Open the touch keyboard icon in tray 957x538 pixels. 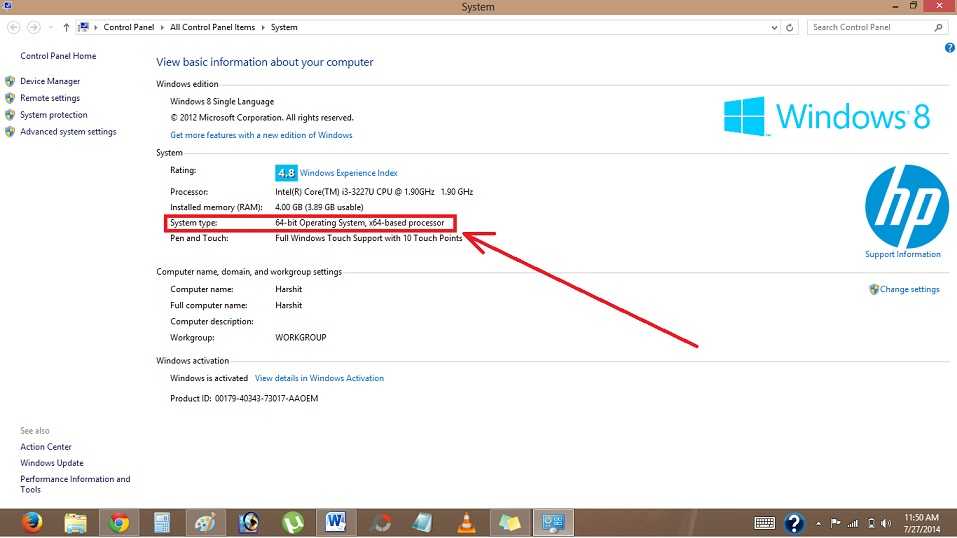(x=764, y=523)
